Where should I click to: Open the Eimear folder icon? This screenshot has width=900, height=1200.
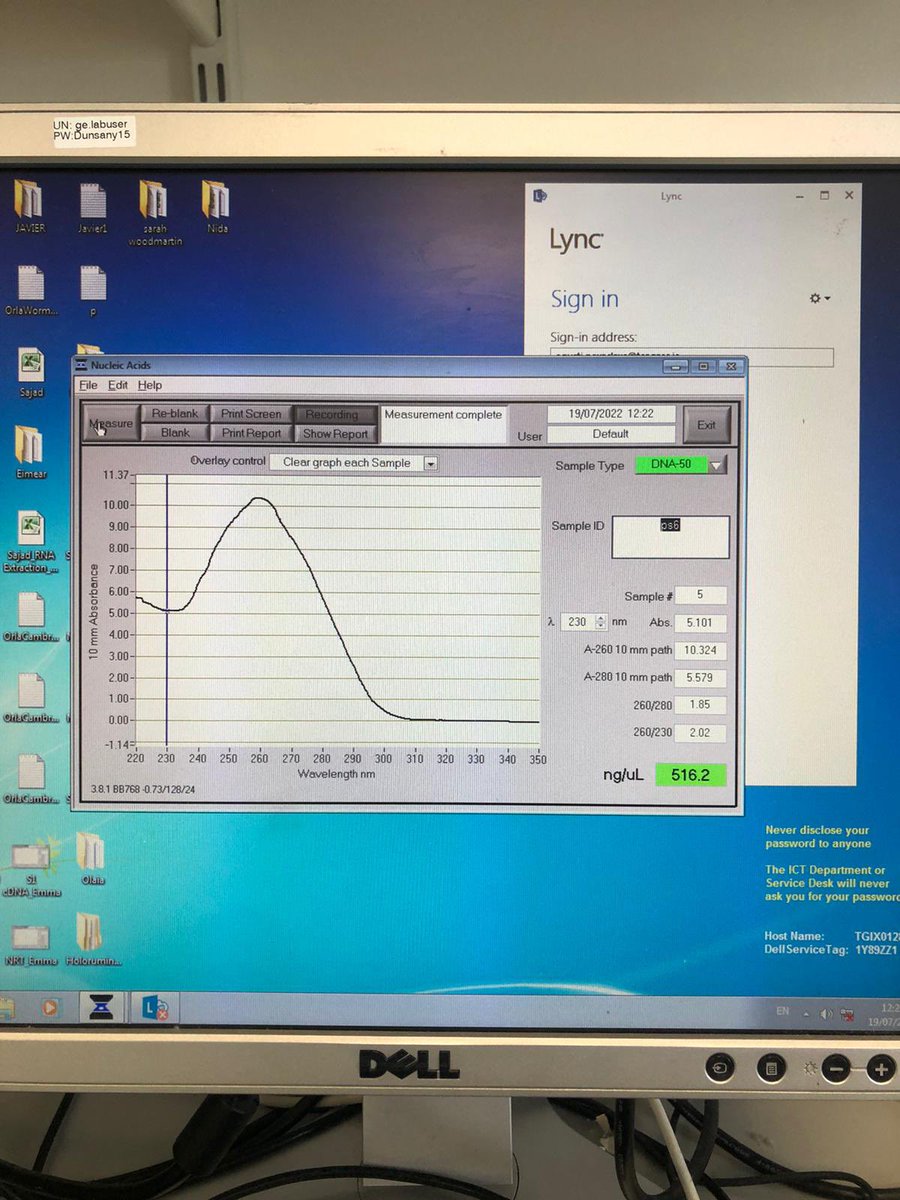[29, 452]
